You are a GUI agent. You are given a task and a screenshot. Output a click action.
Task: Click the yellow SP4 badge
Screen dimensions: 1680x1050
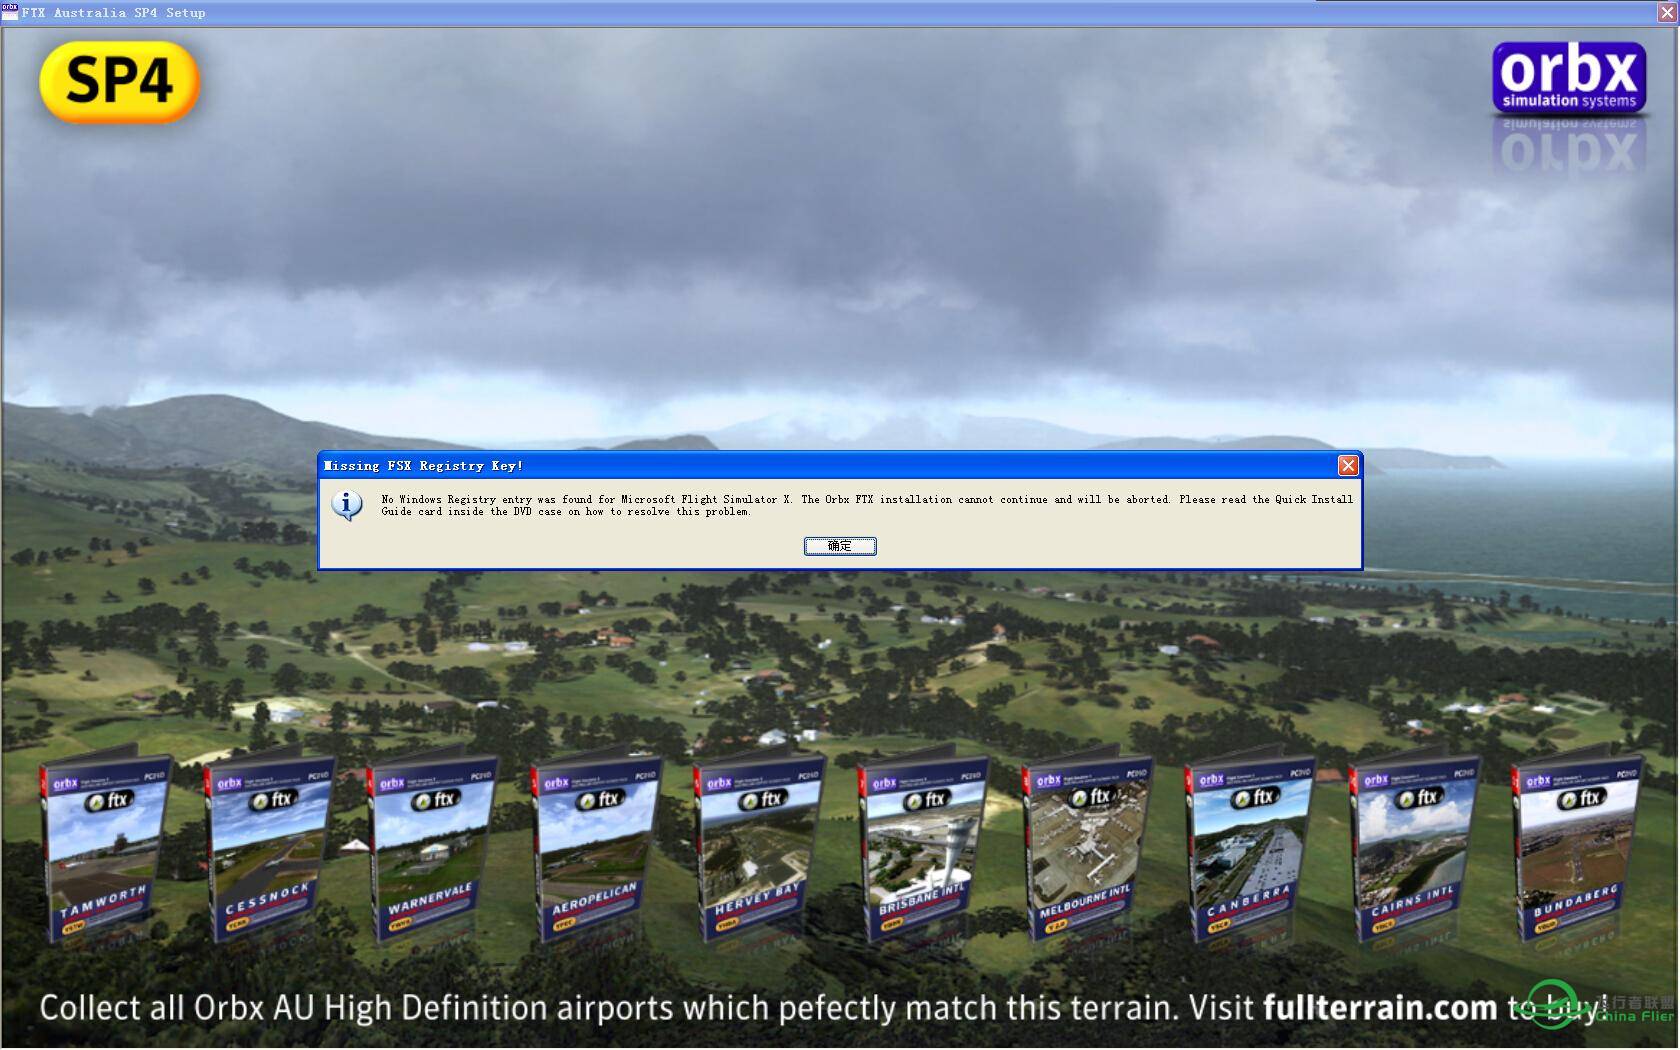coord(120,82)
